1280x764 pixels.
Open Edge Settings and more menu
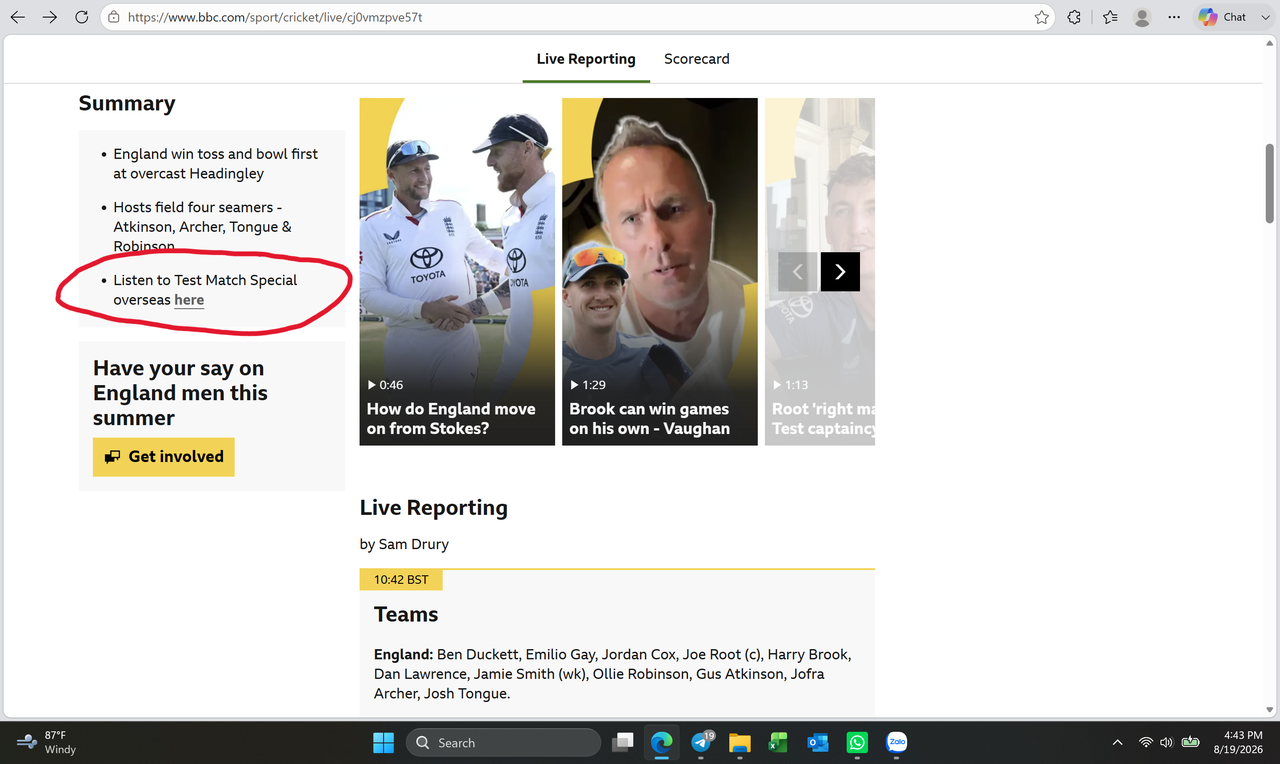click(x=1174, y=17)
